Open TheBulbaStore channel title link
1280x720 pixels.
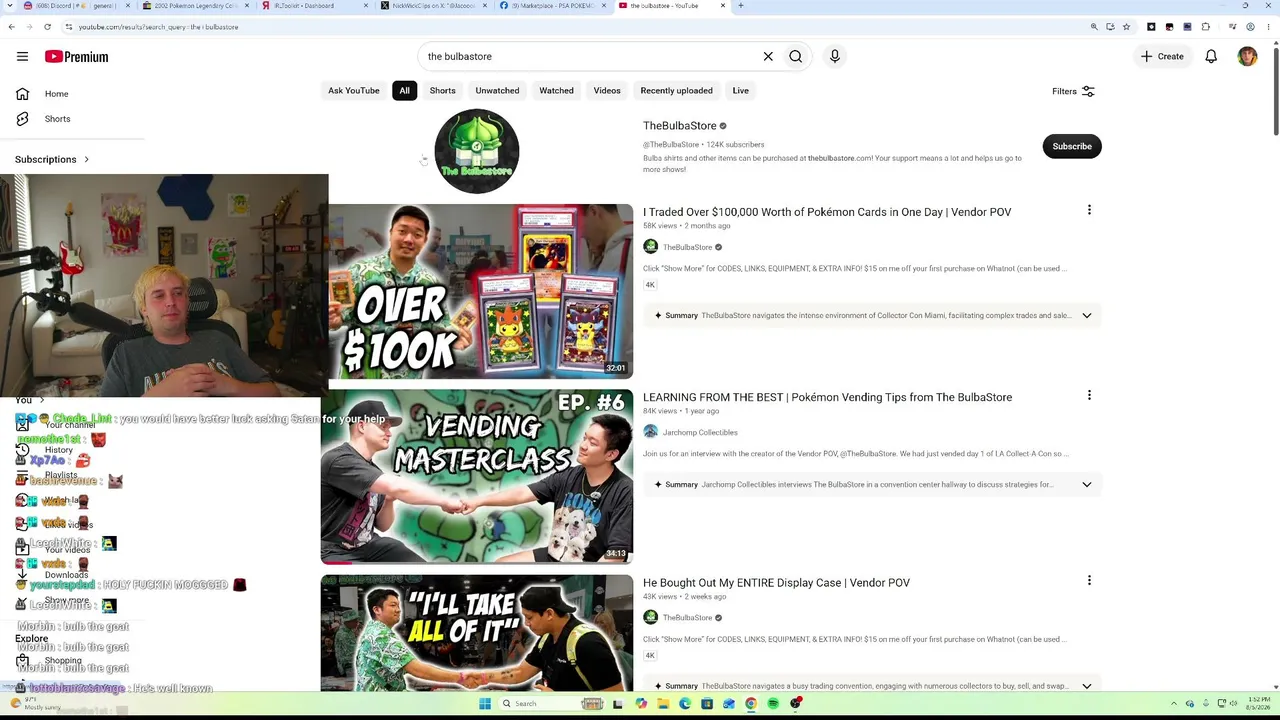680,126
